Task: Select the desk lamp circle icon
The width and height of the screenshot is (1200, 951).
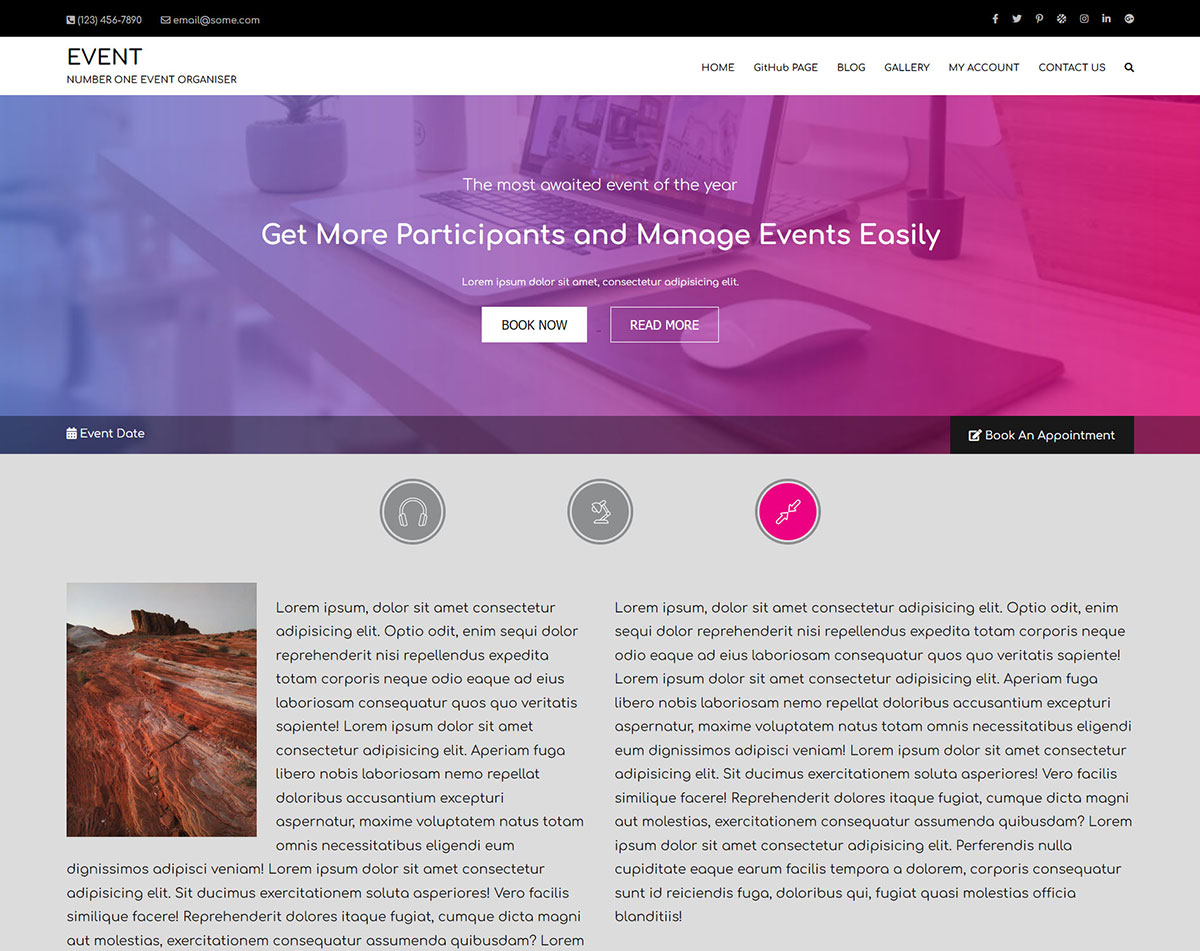Action: tap(600, 512)
